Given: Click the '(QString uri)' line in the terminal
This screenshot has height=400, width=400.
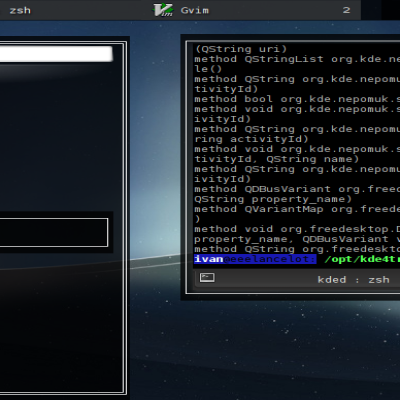Looking at the screenshot, I should [x=241, y=49].
